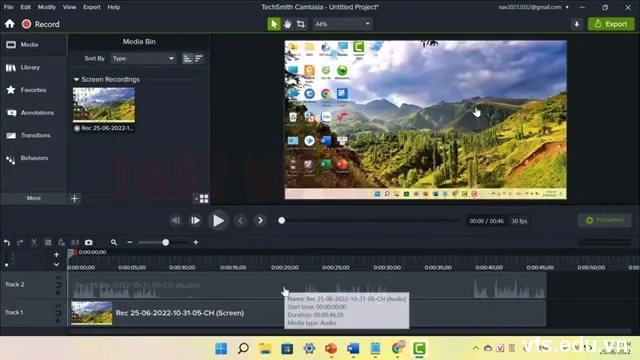Viewport: 640px width, 360px height.
Task: Play the video preview
Action: click(218, 221)
